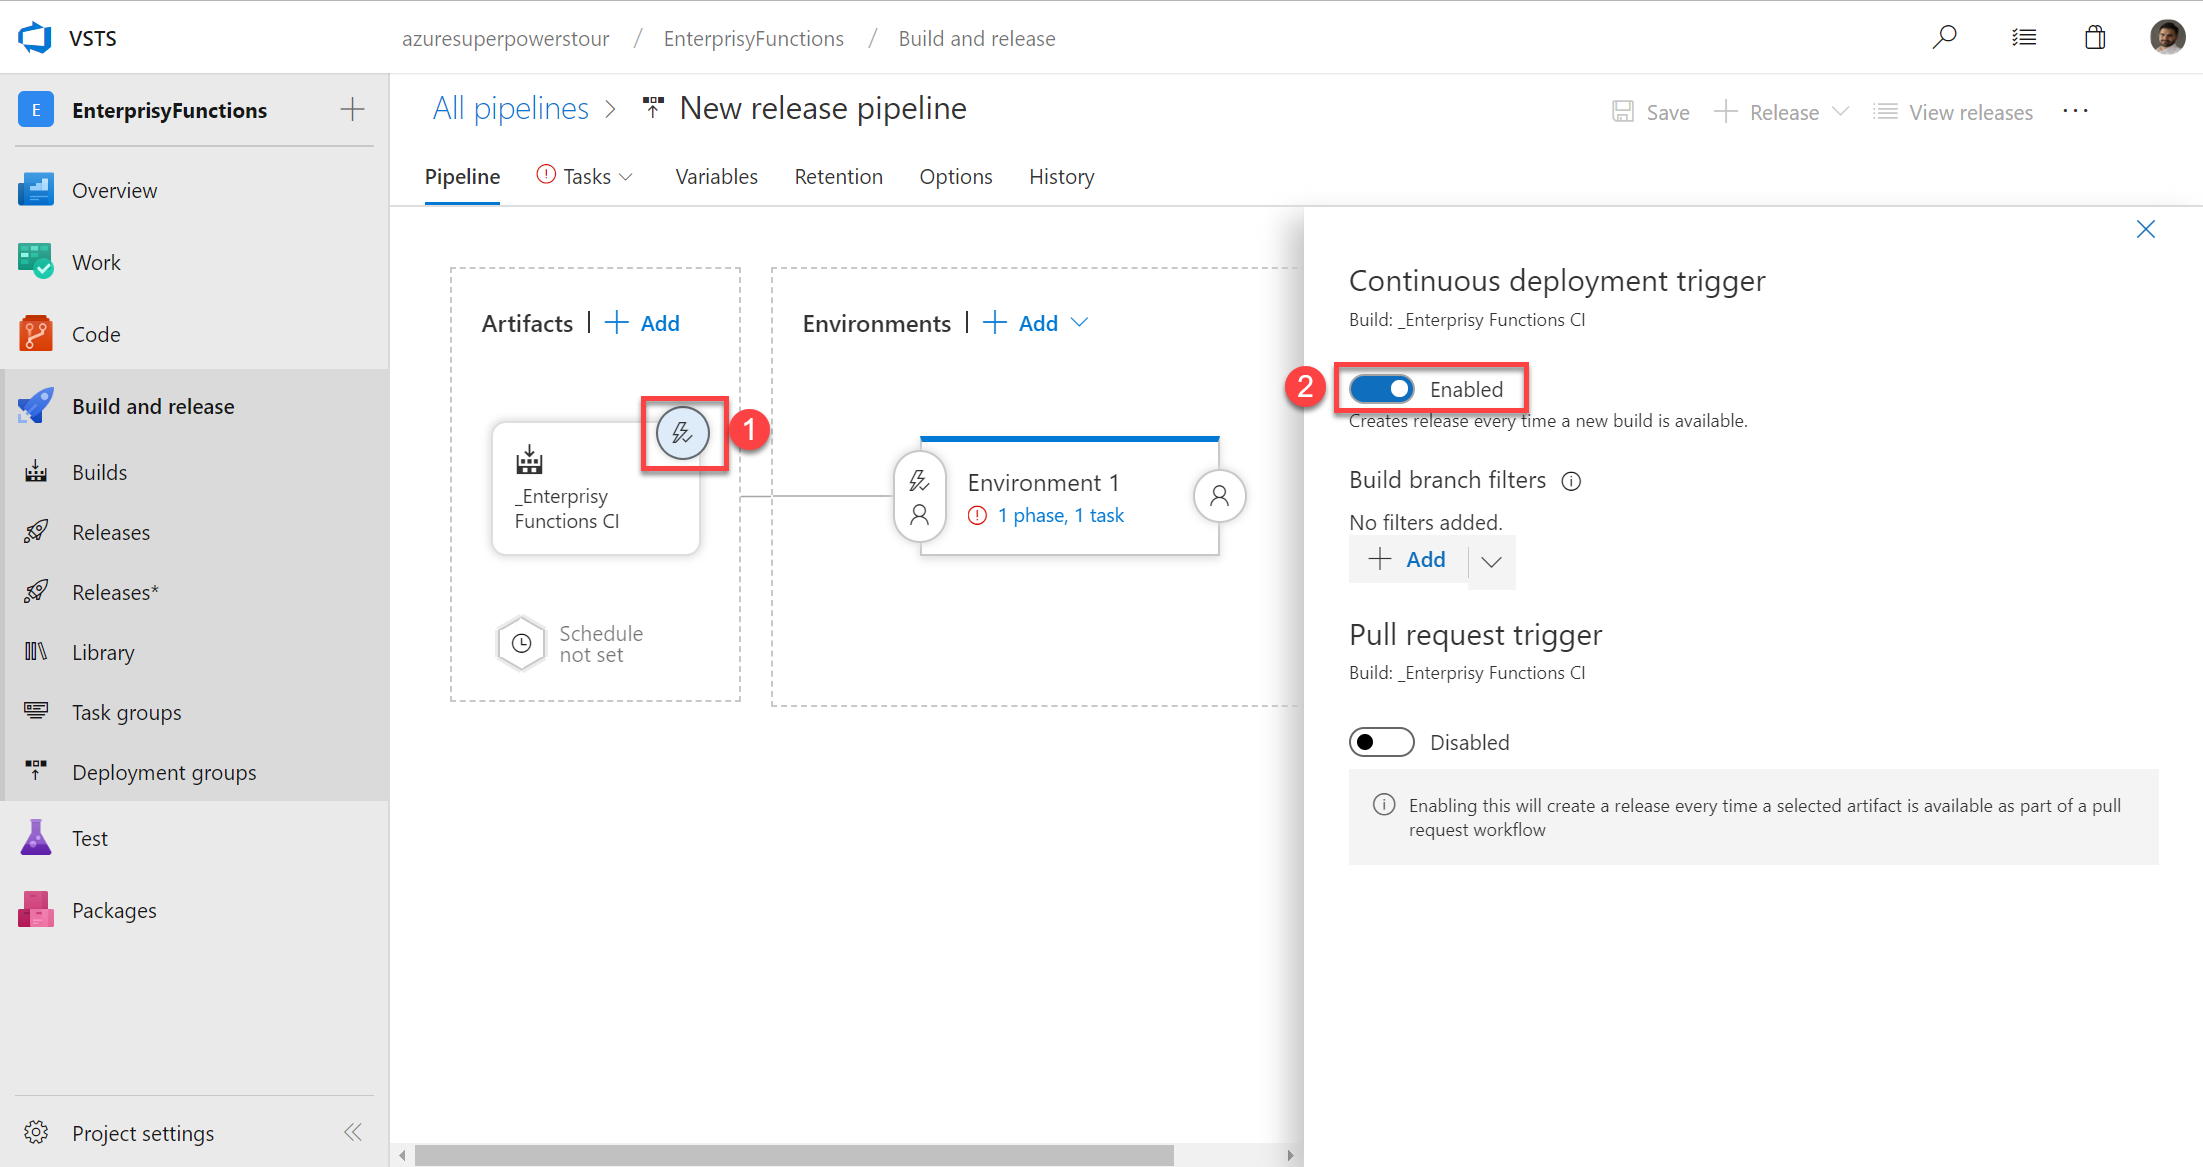
Task: Select the Retention tab
Action: pyautogui.click(x=838, y=175)
